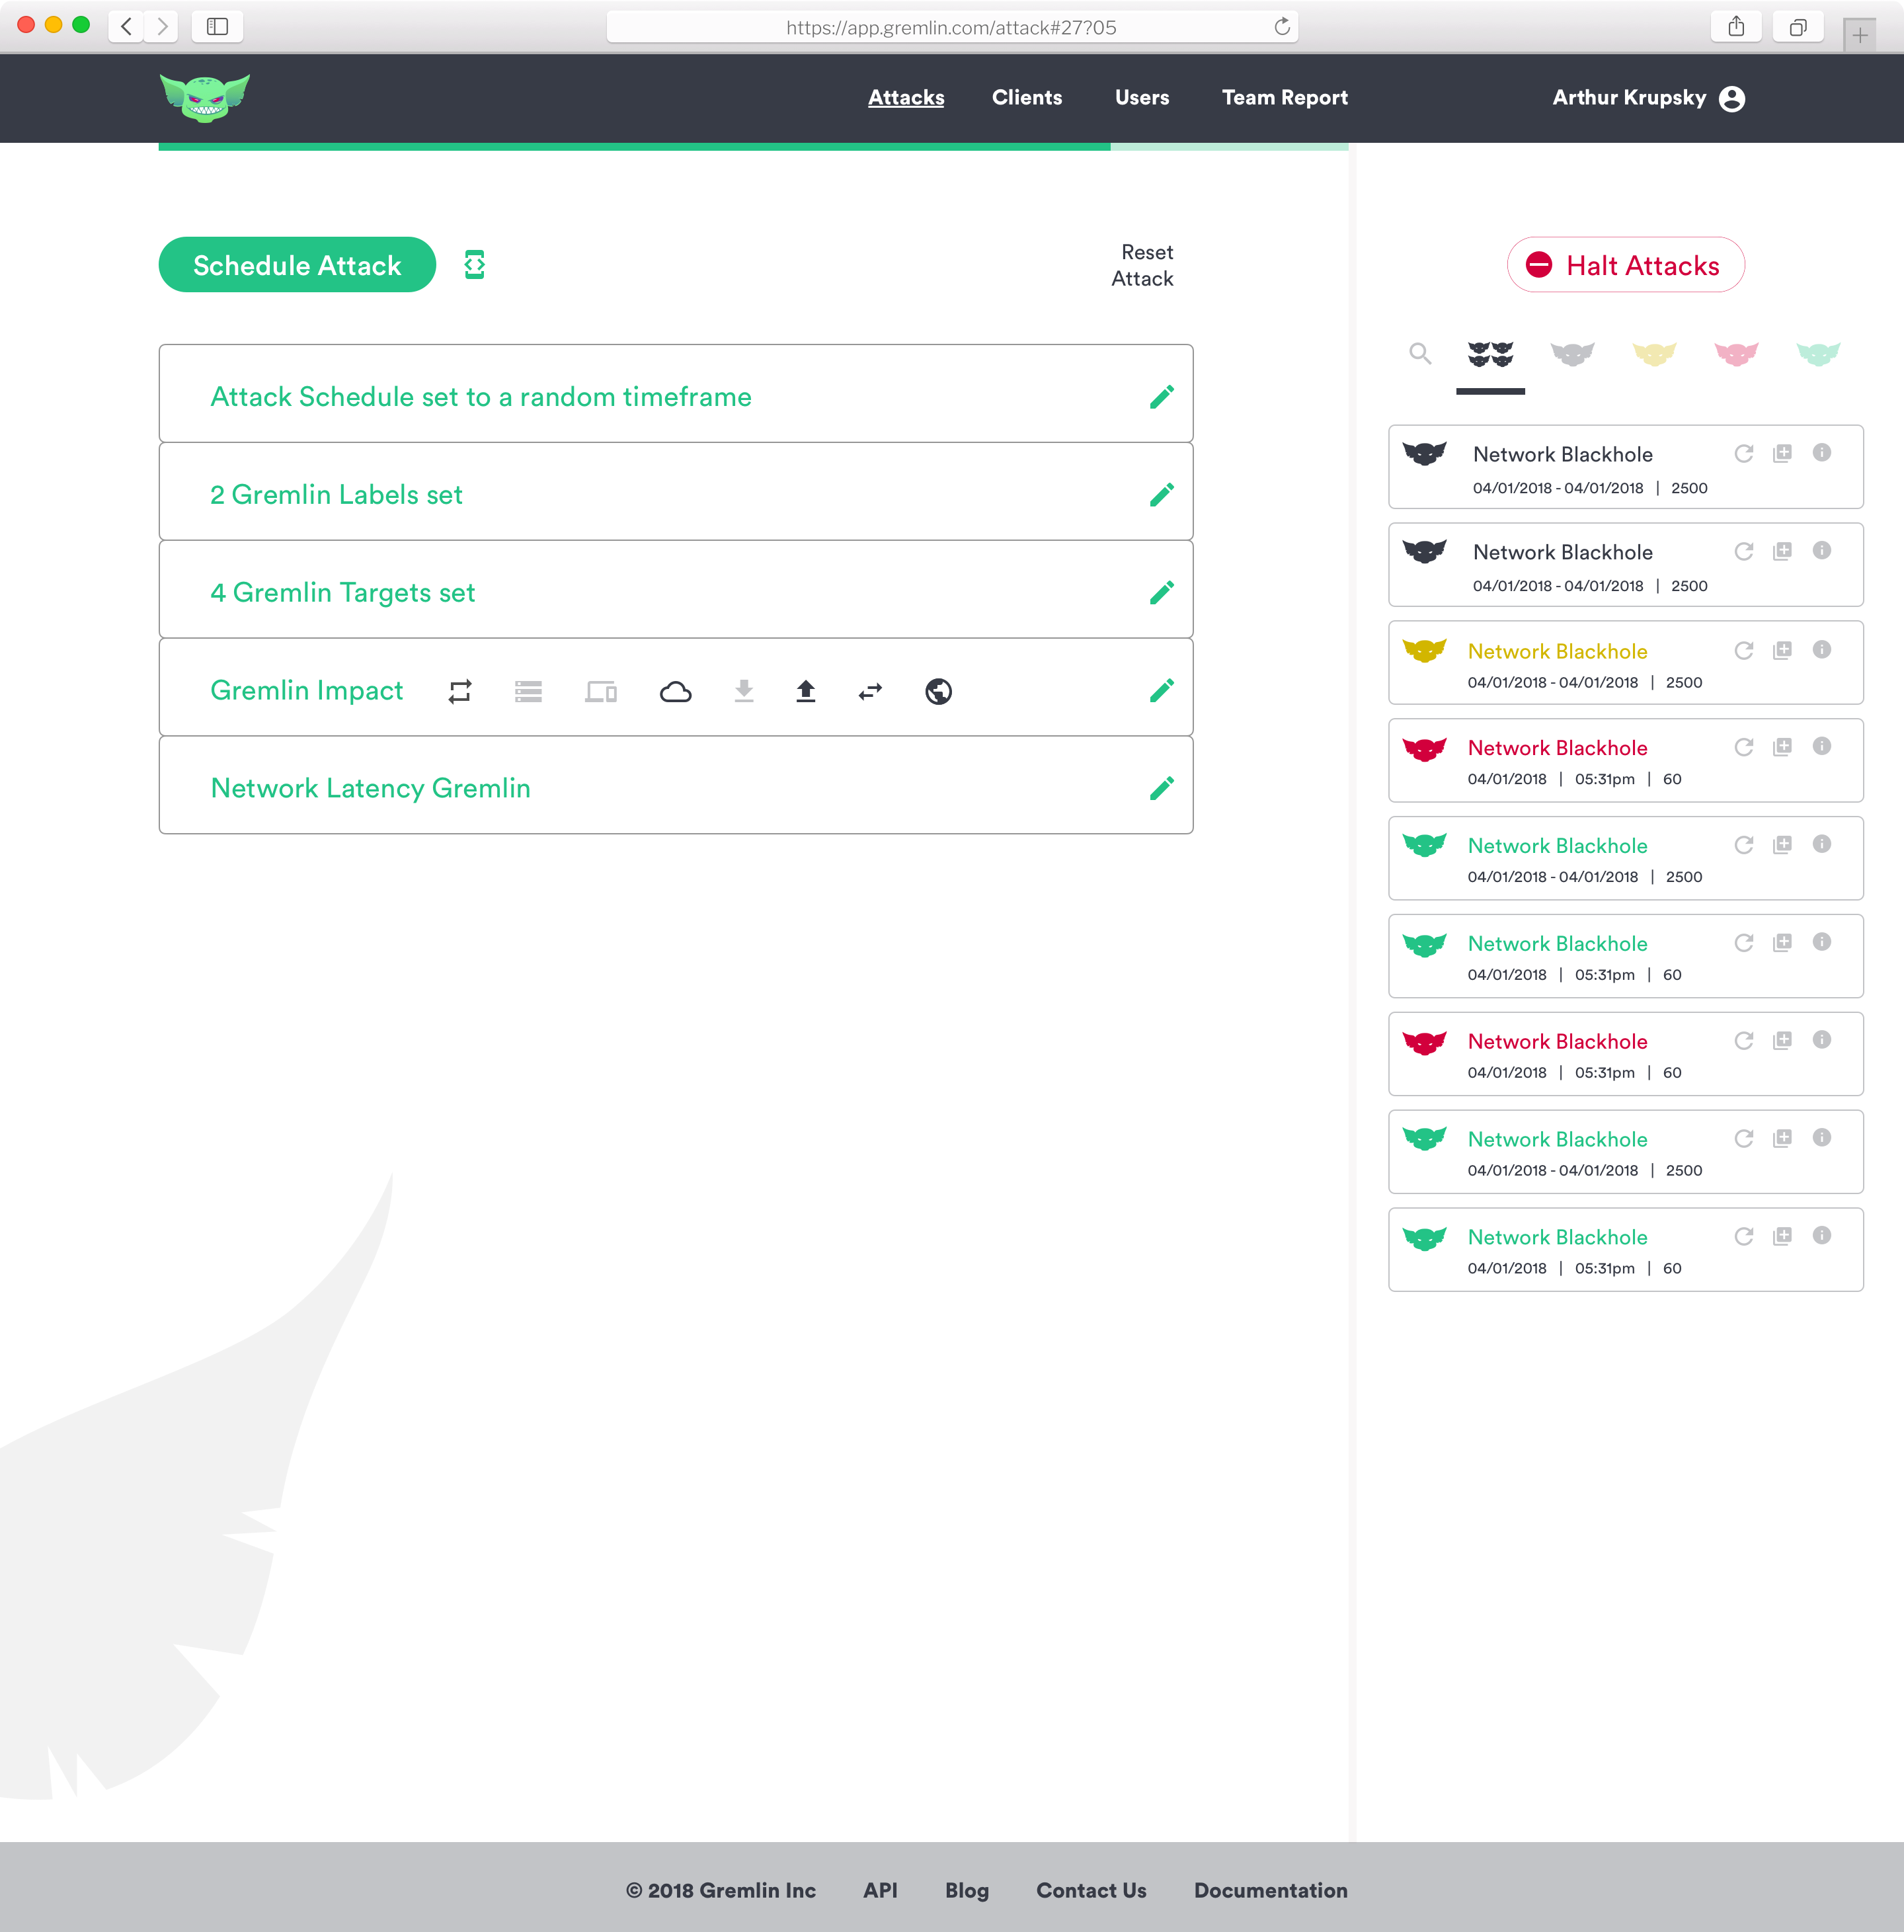This screenshot has height=1932, width=1904.
Task: Expand the 4 Gremlin Targets set section
Action: (x=676, y=590)
